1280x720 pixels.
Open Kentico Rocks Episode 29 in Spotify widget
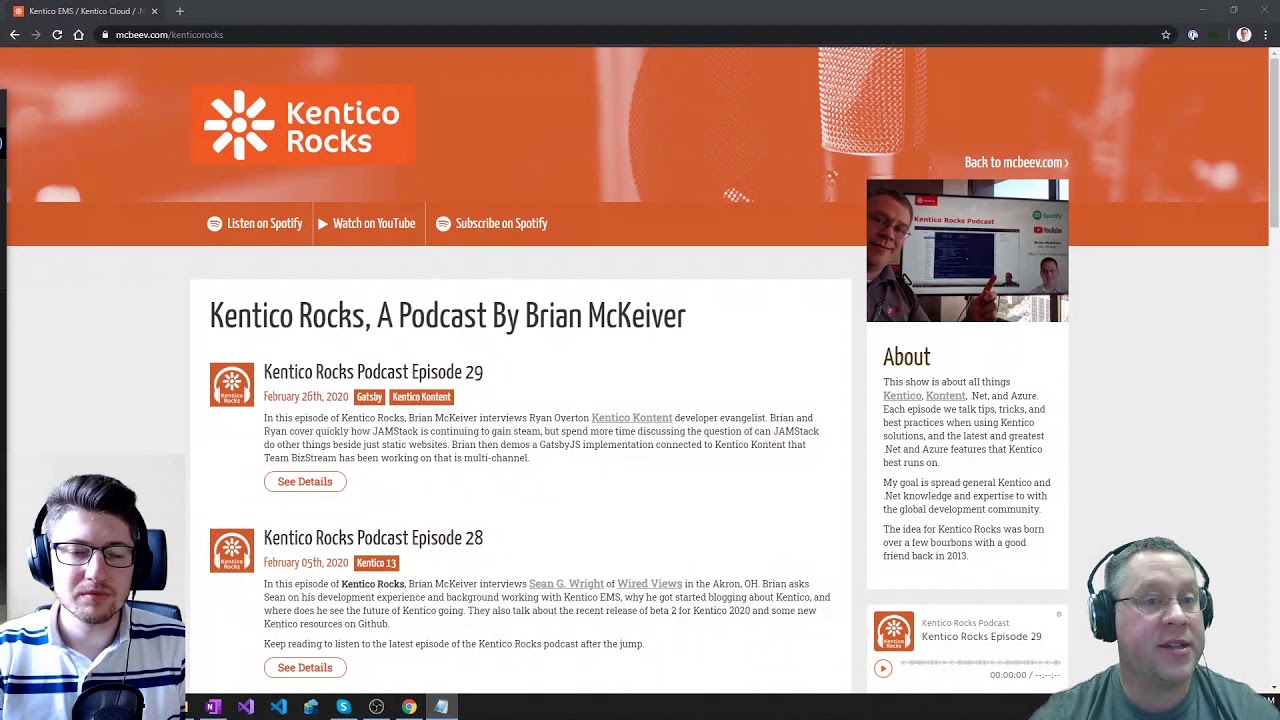pyautogui.click(x=981, y=637)
